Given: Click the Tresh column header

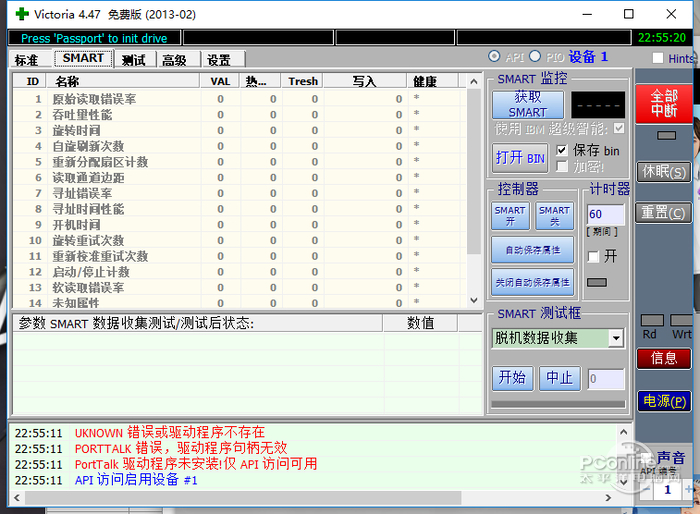Looking at the screenshot, I should (x=302, y=81).
